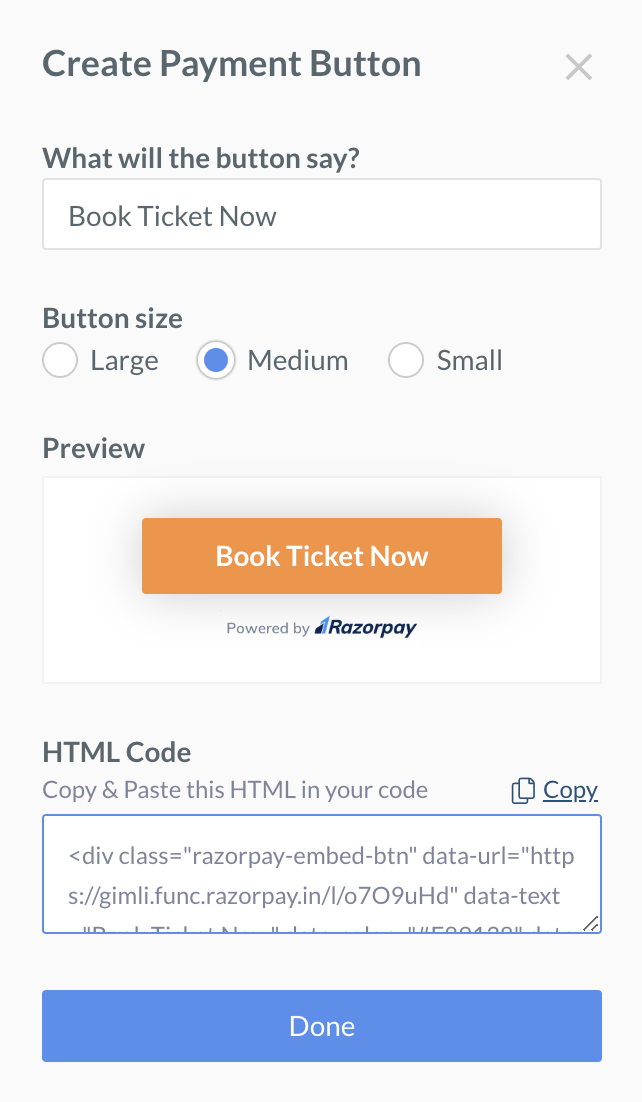The width and height of the screenshot is (642, 1102).
Task: Click inside the HTML code textarea
Action: tap(322, 874)
